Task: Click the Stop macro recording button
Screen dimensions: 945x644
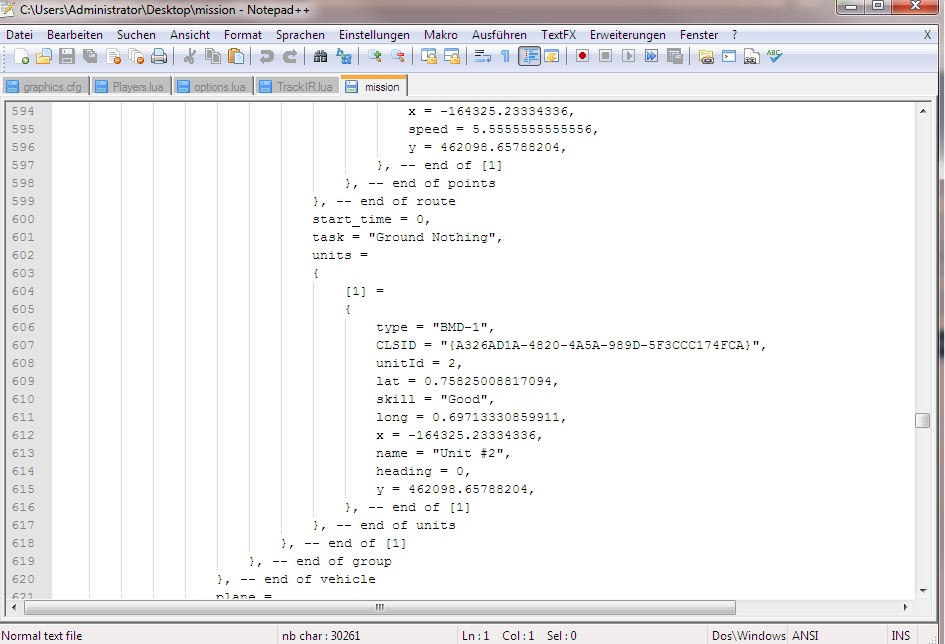Action: (605, 57)
